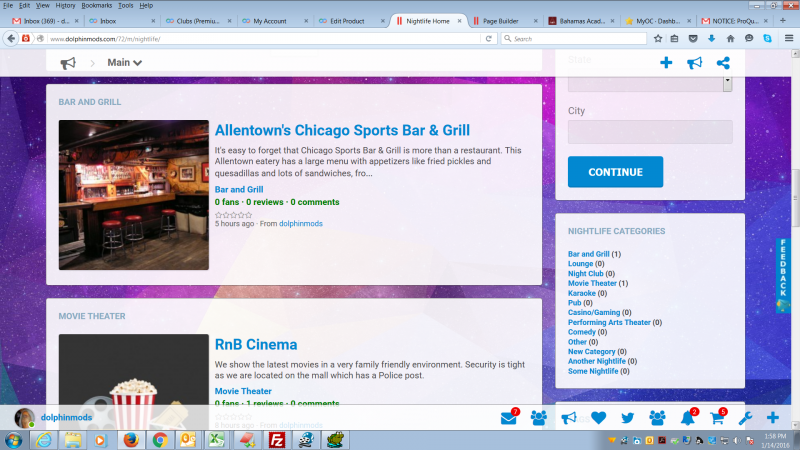
Task: Click the dolphinmods author link under Allentown's listing
Action: [x=301, y=223]
